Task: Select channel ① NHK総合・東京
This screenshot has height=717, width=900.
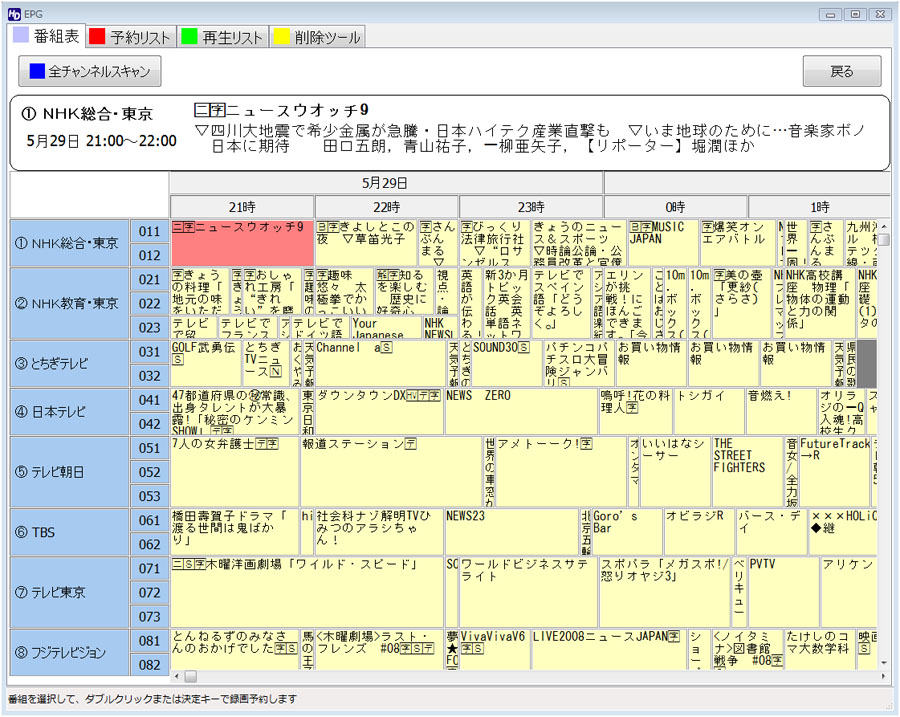Action: (69, 243)
